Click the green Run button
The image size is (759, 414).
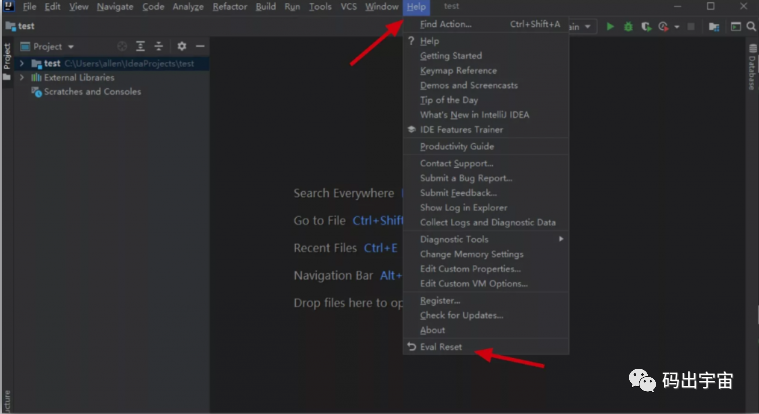(610, 27)
